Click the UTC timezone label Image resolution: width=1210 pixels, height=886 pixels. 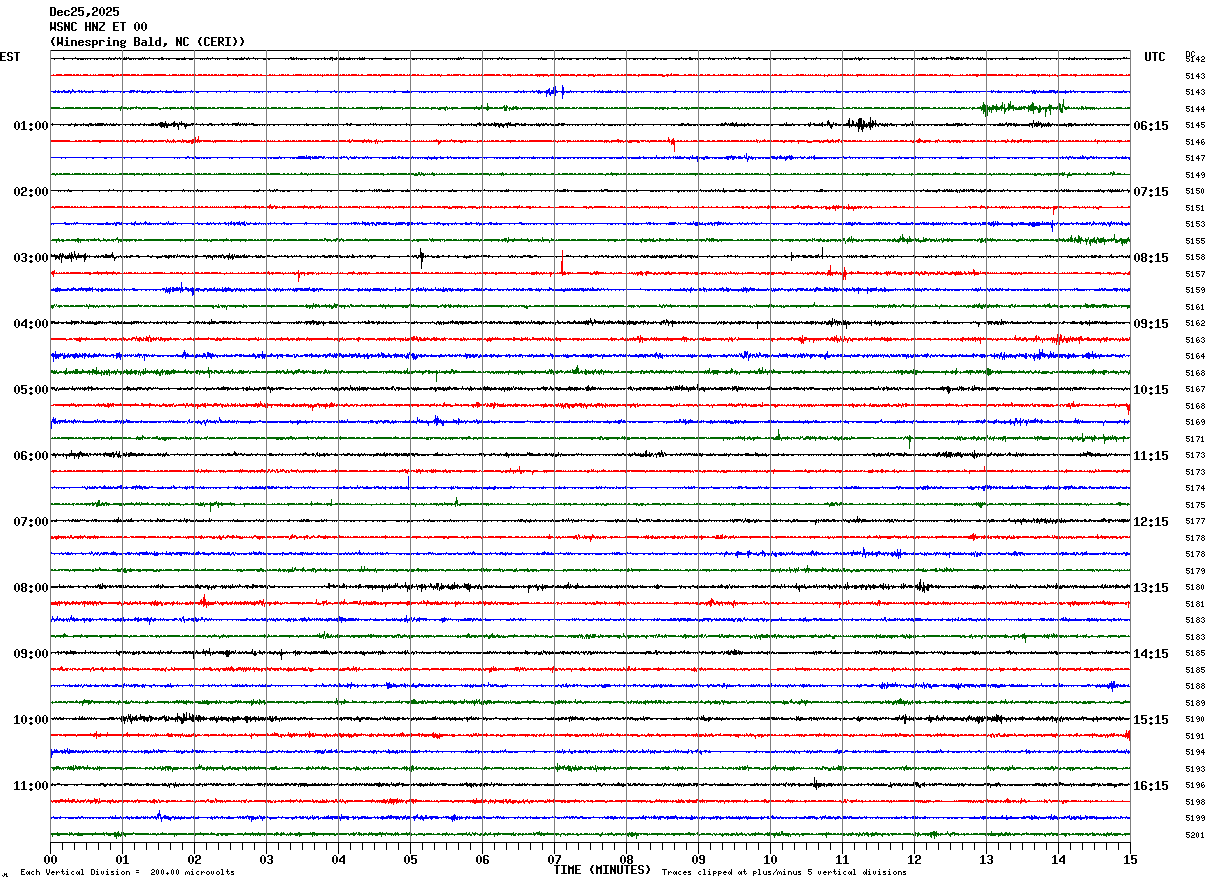coord(1155,57)
